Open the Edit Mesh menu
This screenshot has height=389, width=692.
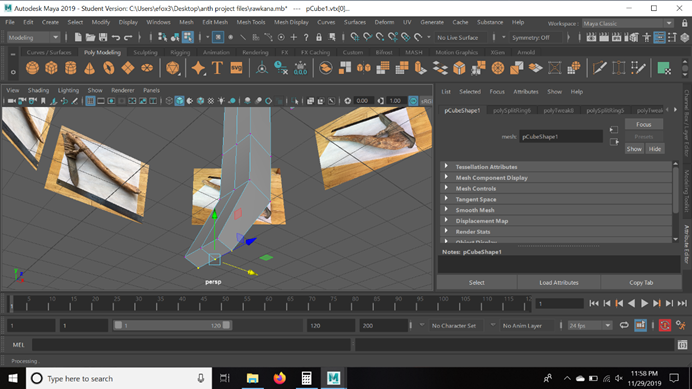215,22
